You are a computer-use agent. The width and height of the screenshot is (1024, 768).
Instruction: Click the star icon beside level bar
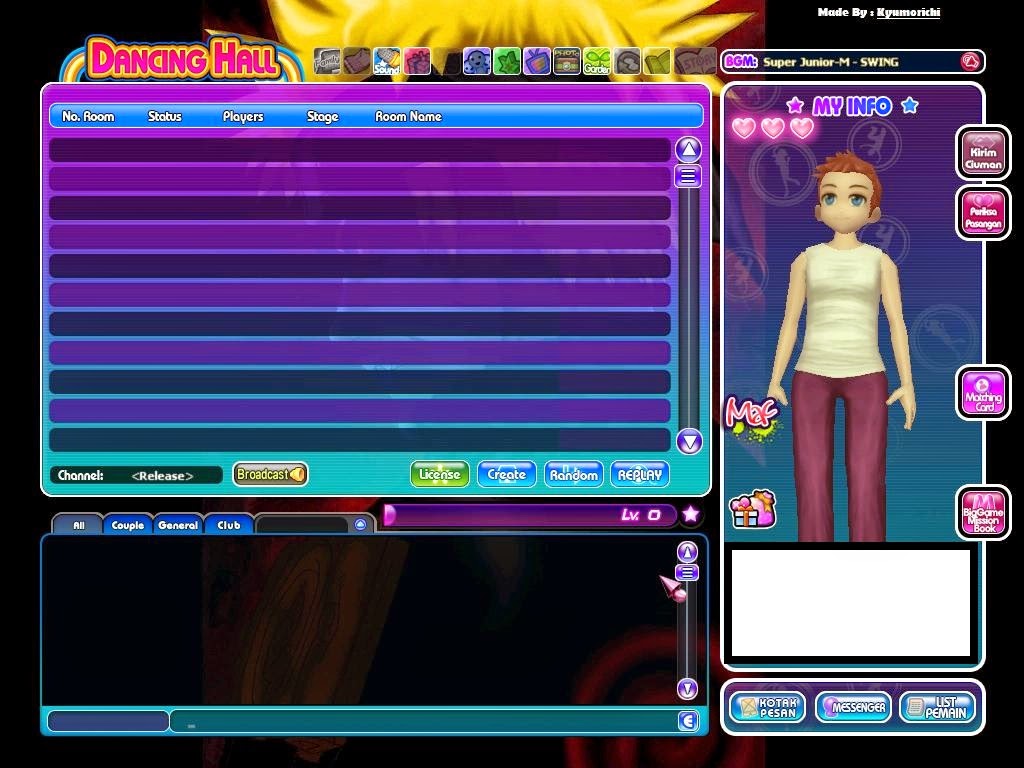pos(690,515)
